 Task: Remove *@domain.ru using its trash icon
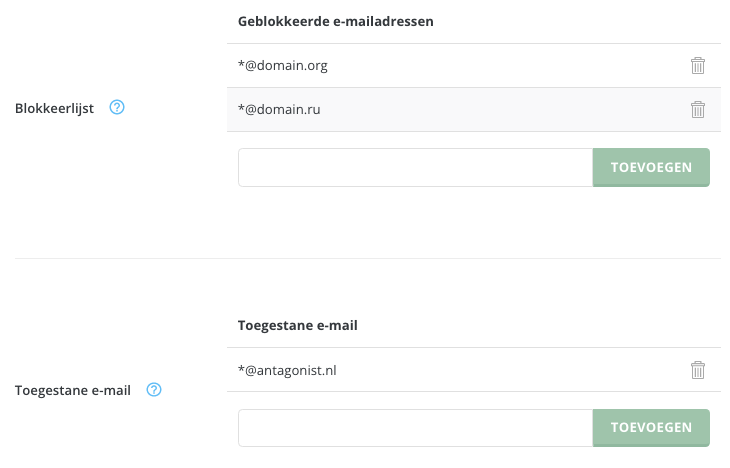point(697,109)
